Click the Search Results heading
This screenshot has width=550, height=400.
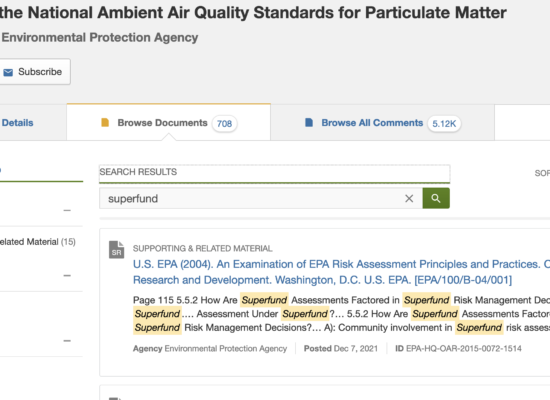coord(138,172)
